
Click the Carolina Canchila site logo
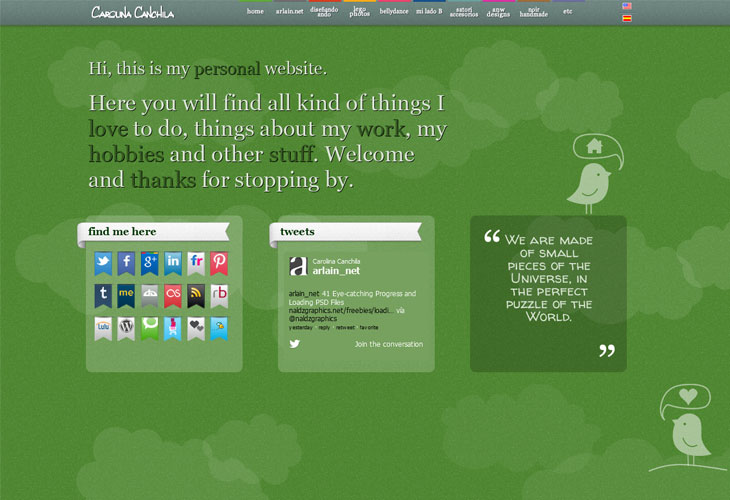133,12
